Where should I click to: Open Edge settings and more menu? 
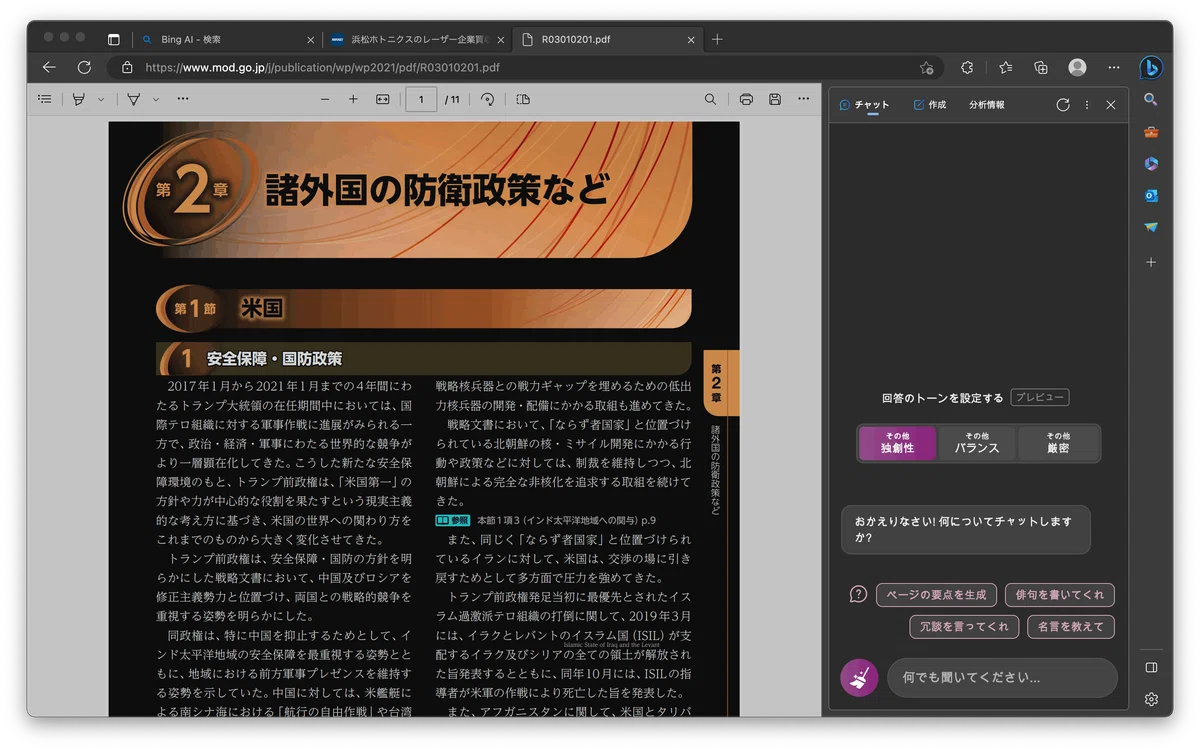pos(1114,67)
